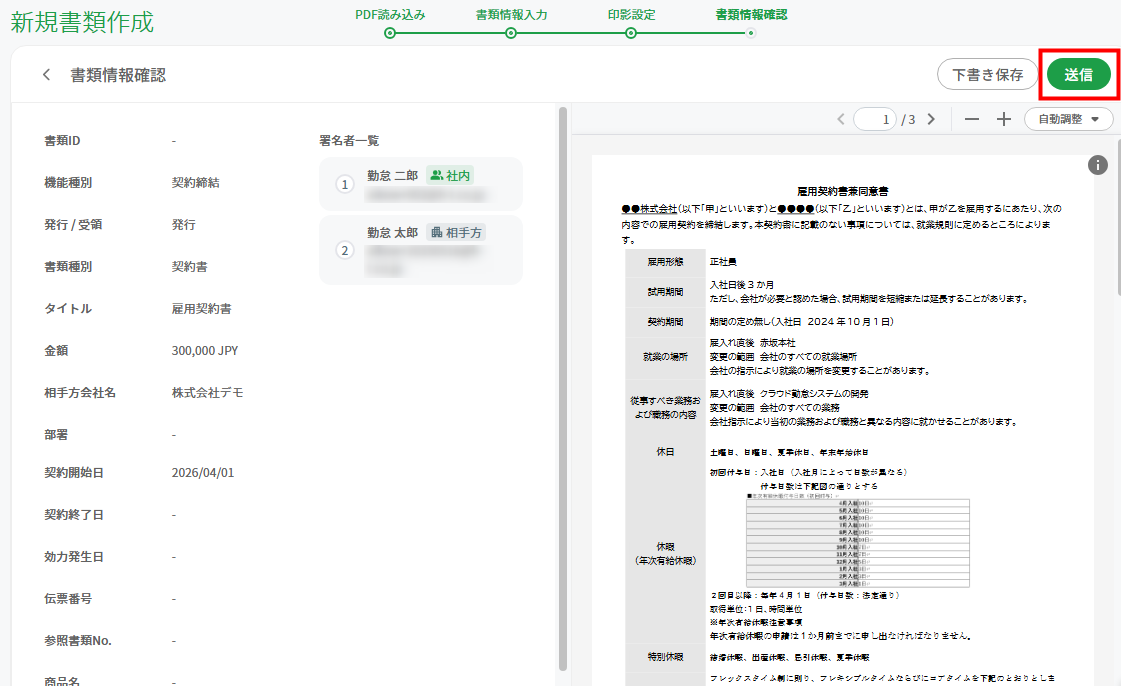The image size is (1121, 686).
Task: Click the 署名者一覧 heading
Action: click(349, 141)
